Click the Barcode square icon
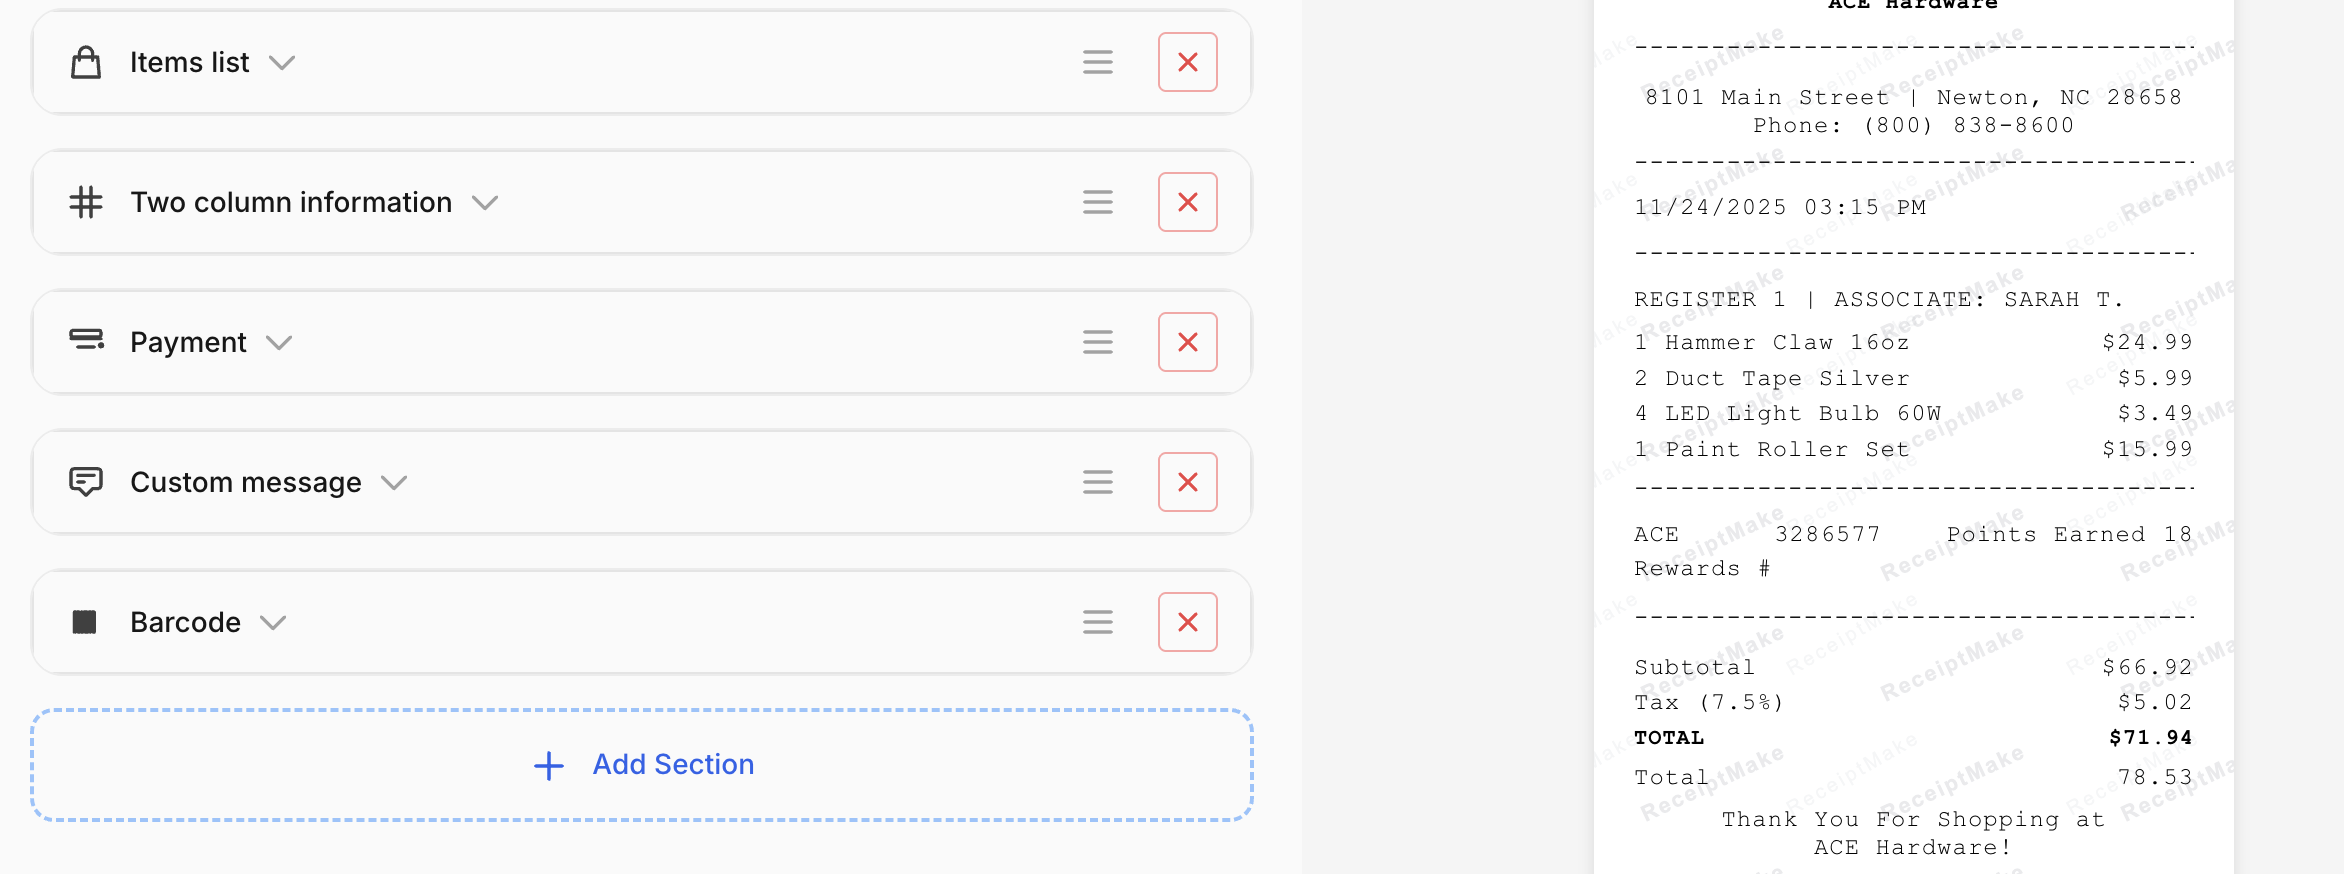Screen dimensions: 2344x874 click(x=85, y=622)
